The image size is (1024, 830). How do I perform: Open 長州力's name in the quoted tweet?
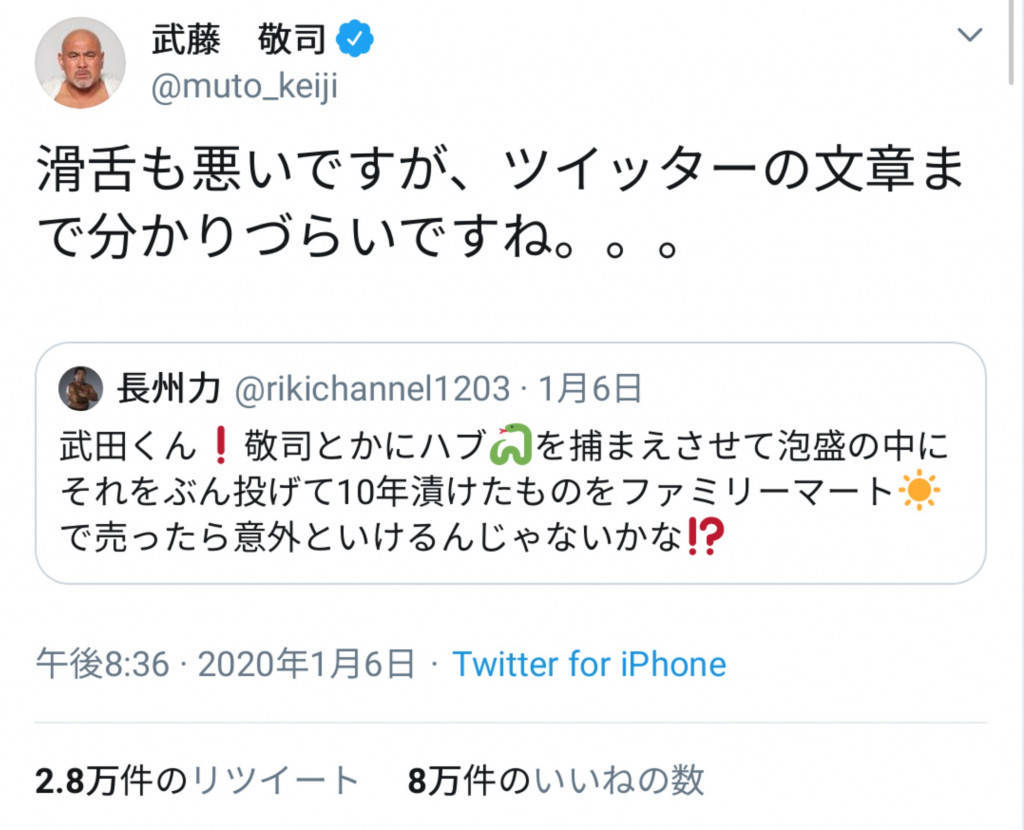[168, 388]
